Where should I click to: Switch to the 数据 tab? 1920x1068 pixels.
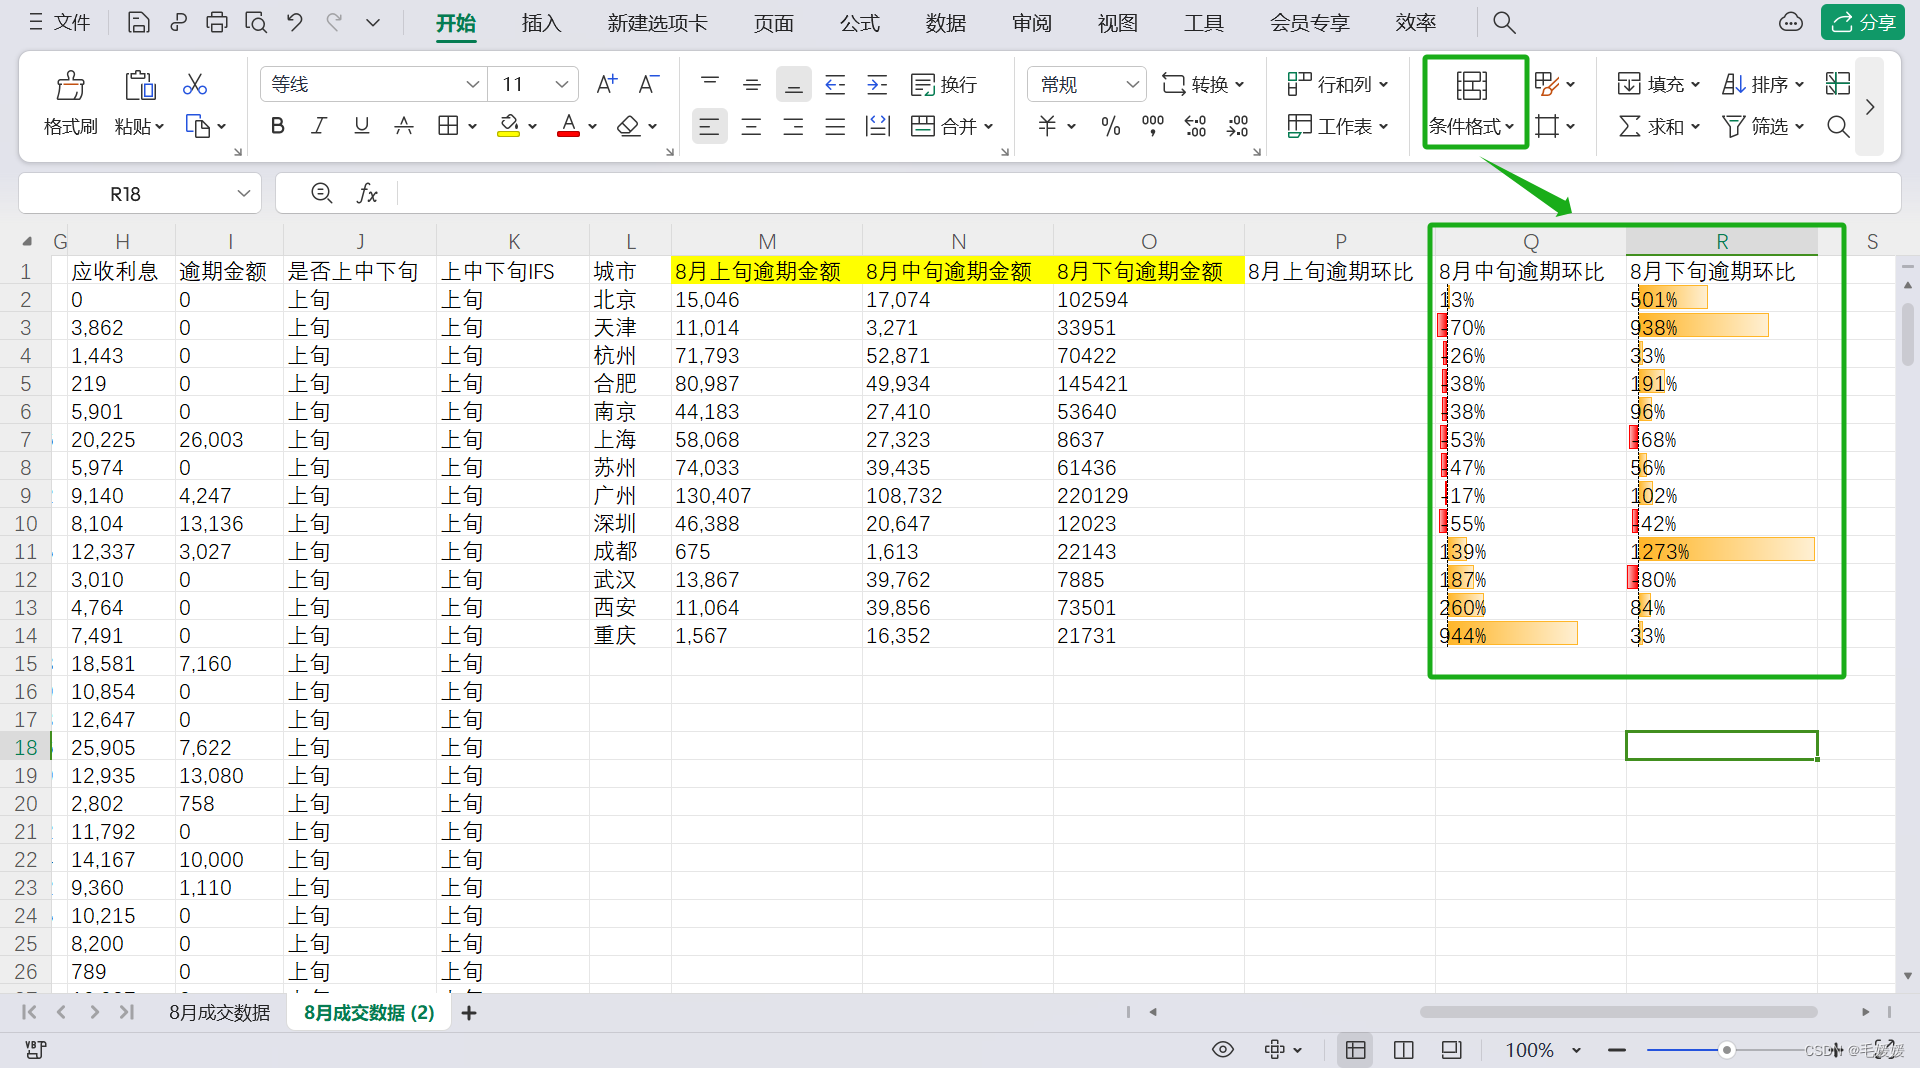click(945, 22)
